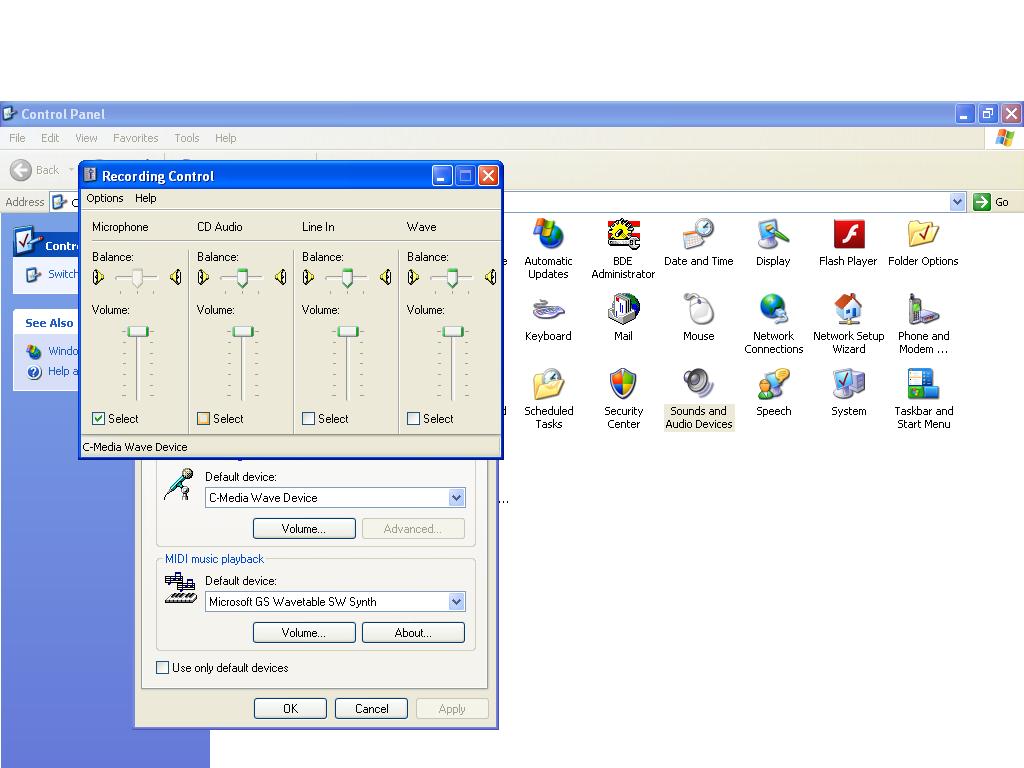This screenshot has width=1024, height=768.
Task: Launch the Network Setup Wizard
Action: 848,324
